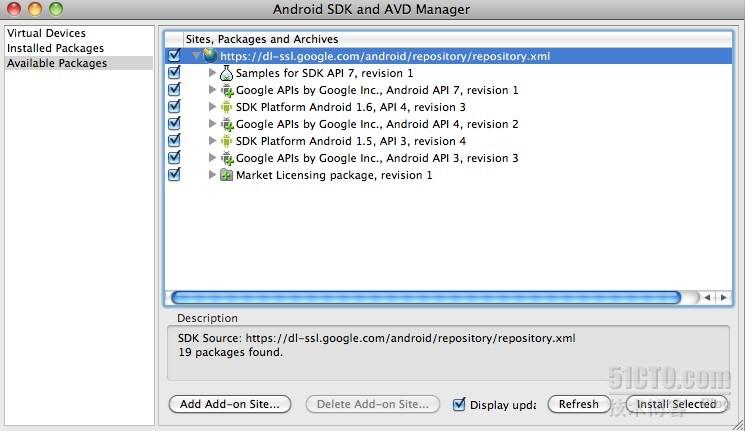Click Install Selected button
The image size is (745, 431).
tap(677, 404)
